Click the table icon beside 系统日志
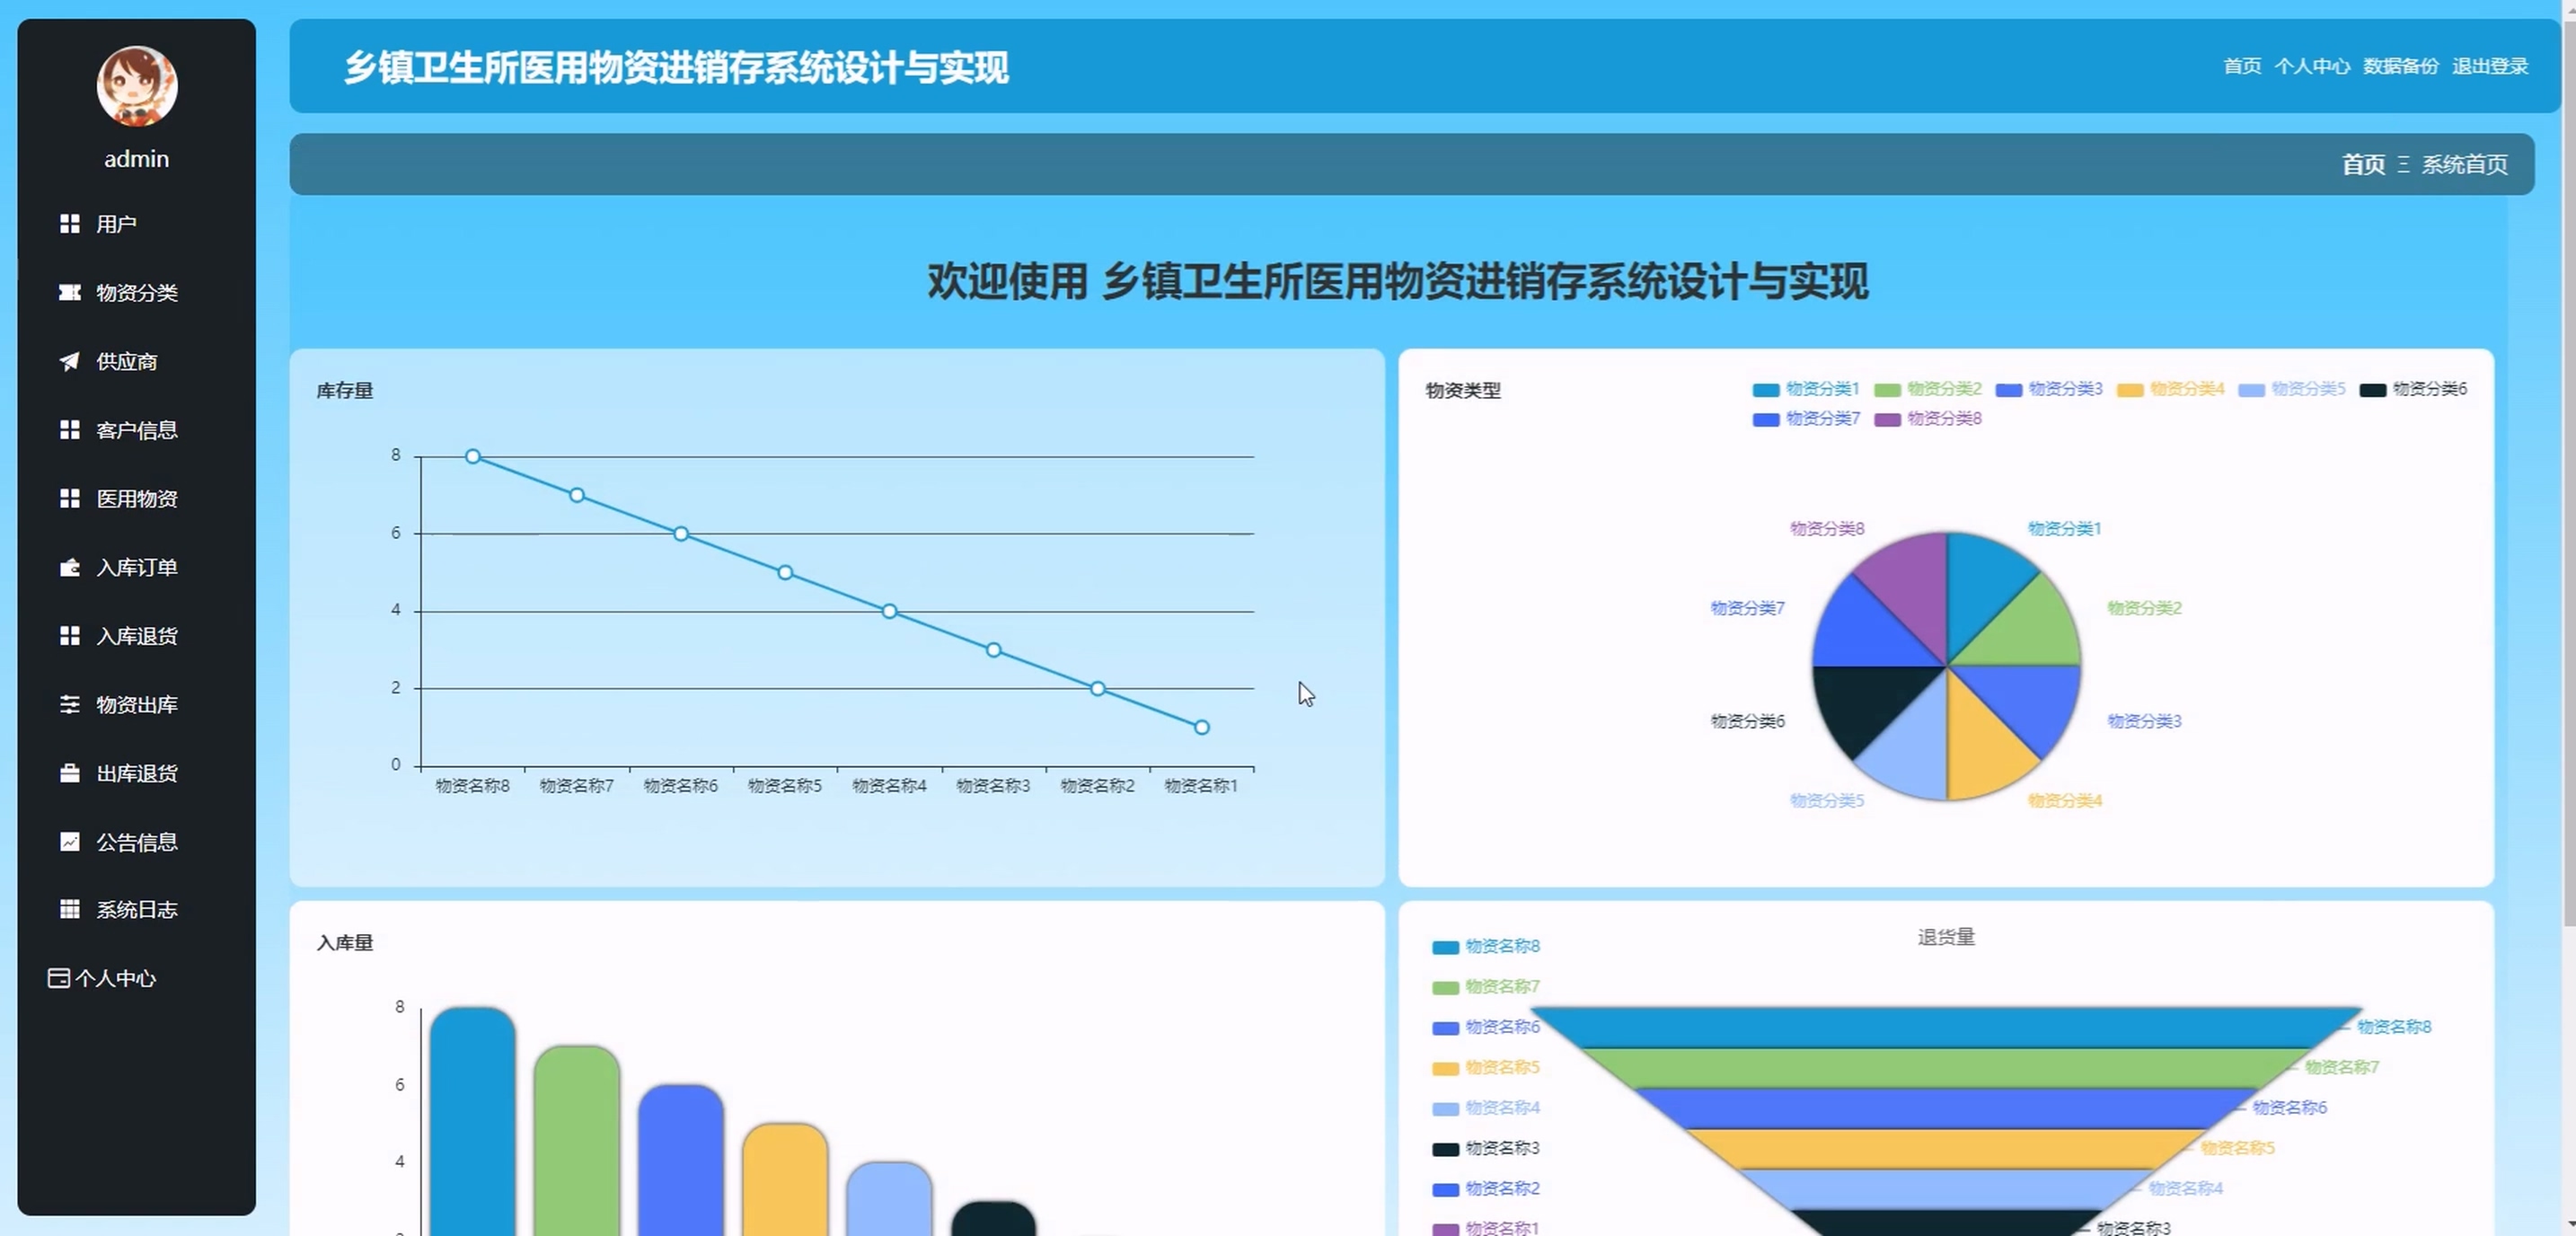Screen dimensions: 2576x1236 69,909
